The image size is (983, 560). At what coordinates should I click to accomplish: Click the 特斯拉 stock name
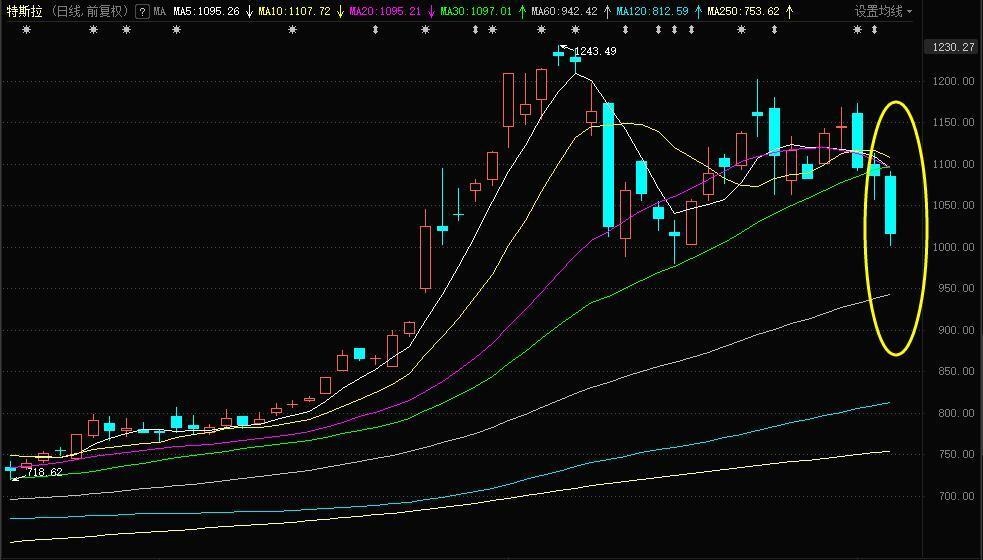point(24,12)
